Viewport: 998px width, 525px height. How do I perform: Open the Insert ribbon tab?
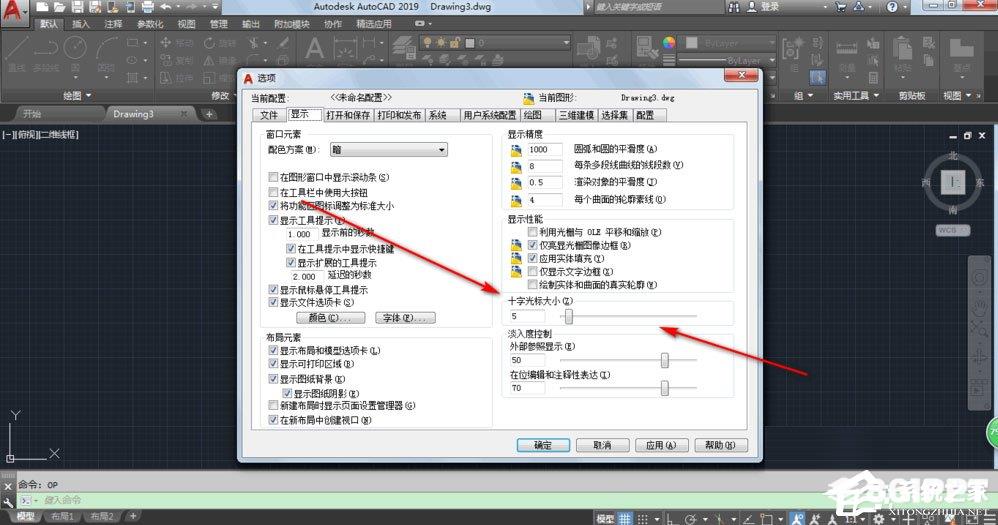click(81, 24)
